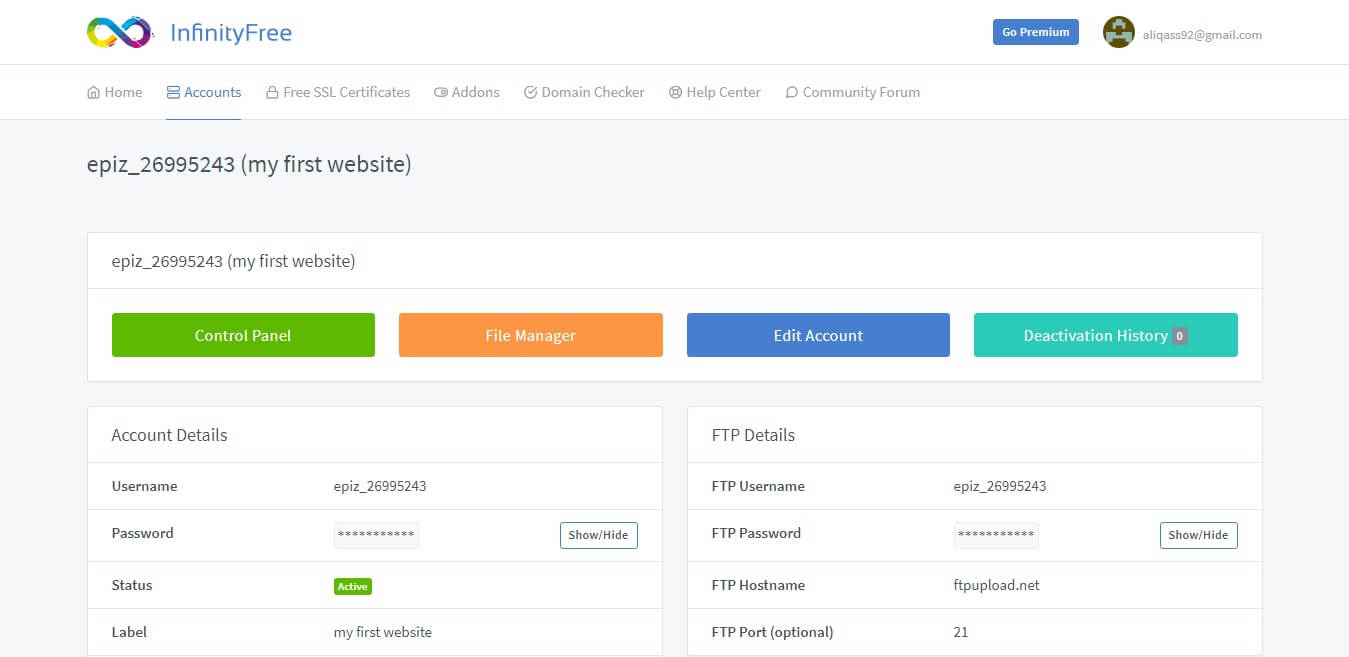Toggle account password visibility with Show/Hide
The width and height of the screenshot is (1349, 657).
598,535
